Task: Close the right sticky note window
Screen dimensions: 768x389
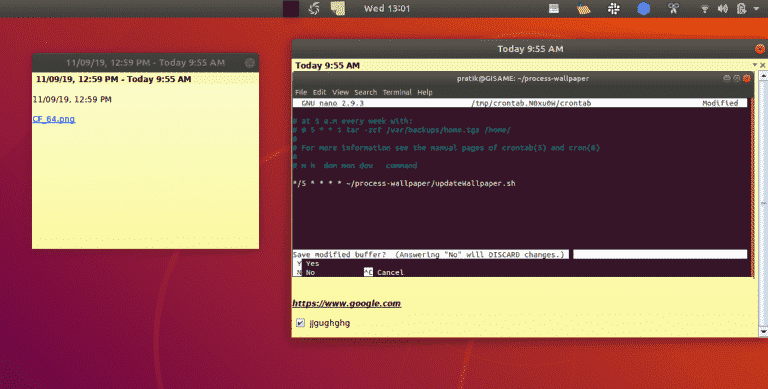Action: [x=760, y=49]
